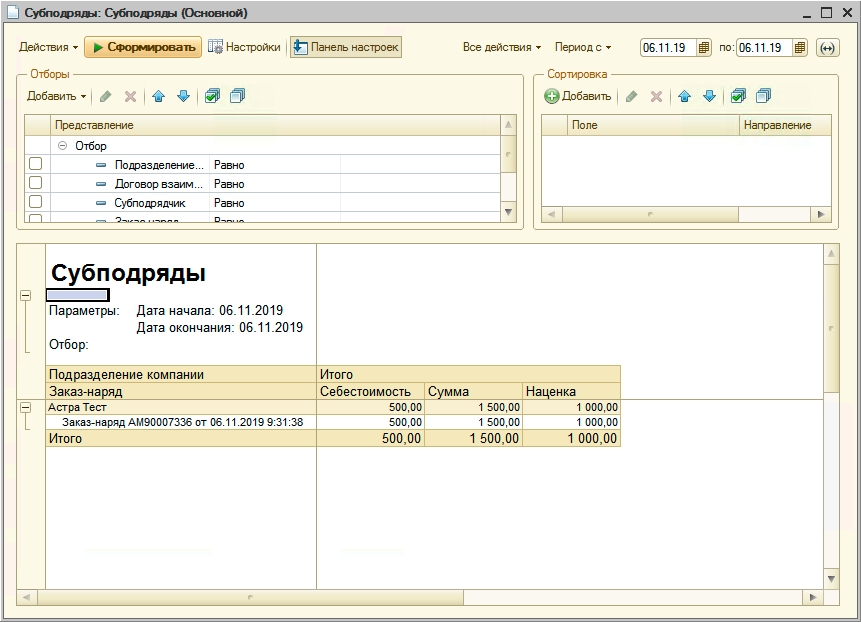Click the report horizontal scrollbar thumb

click(x=250, y=597)
